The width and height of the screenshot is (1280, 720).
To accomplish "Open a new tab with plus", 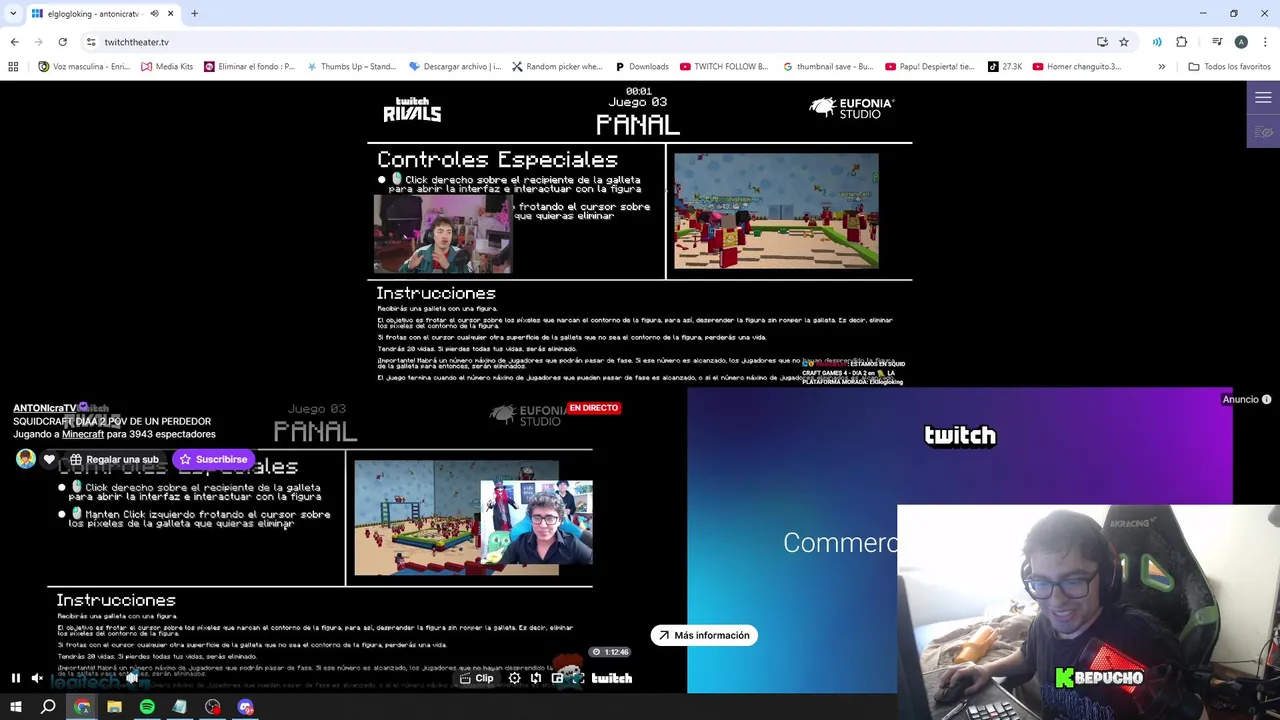I will tap(194, 14).
